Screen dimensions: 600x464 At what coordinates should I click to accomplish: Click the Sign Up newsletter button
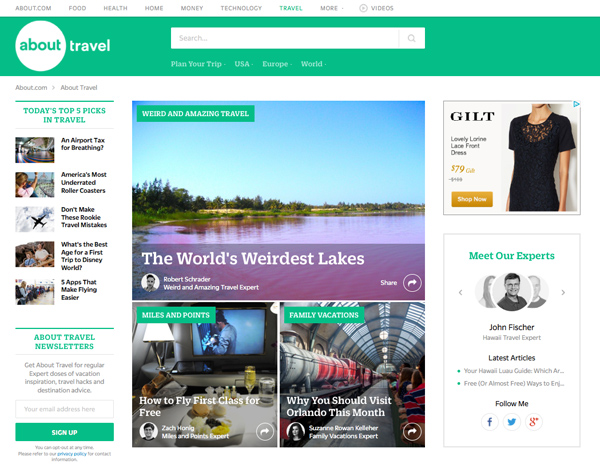64,432
